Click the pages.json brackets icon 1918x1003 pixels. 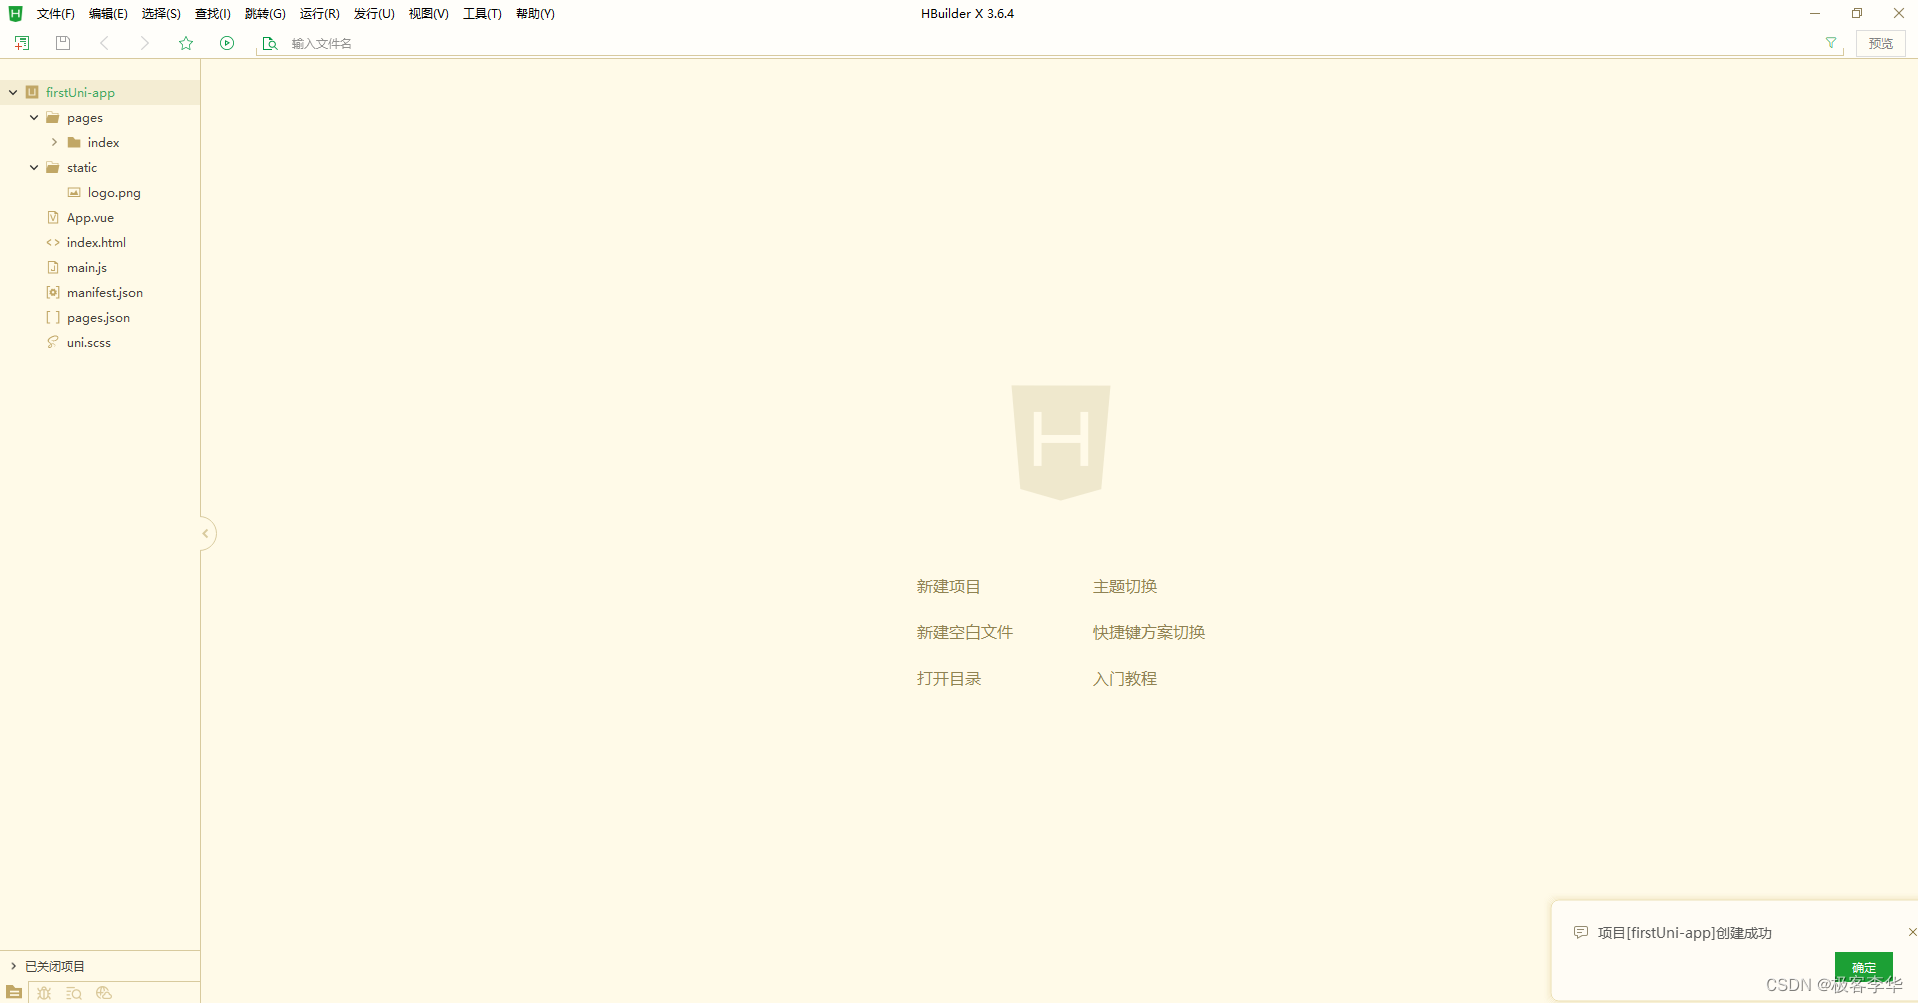(x=53, y=317)
